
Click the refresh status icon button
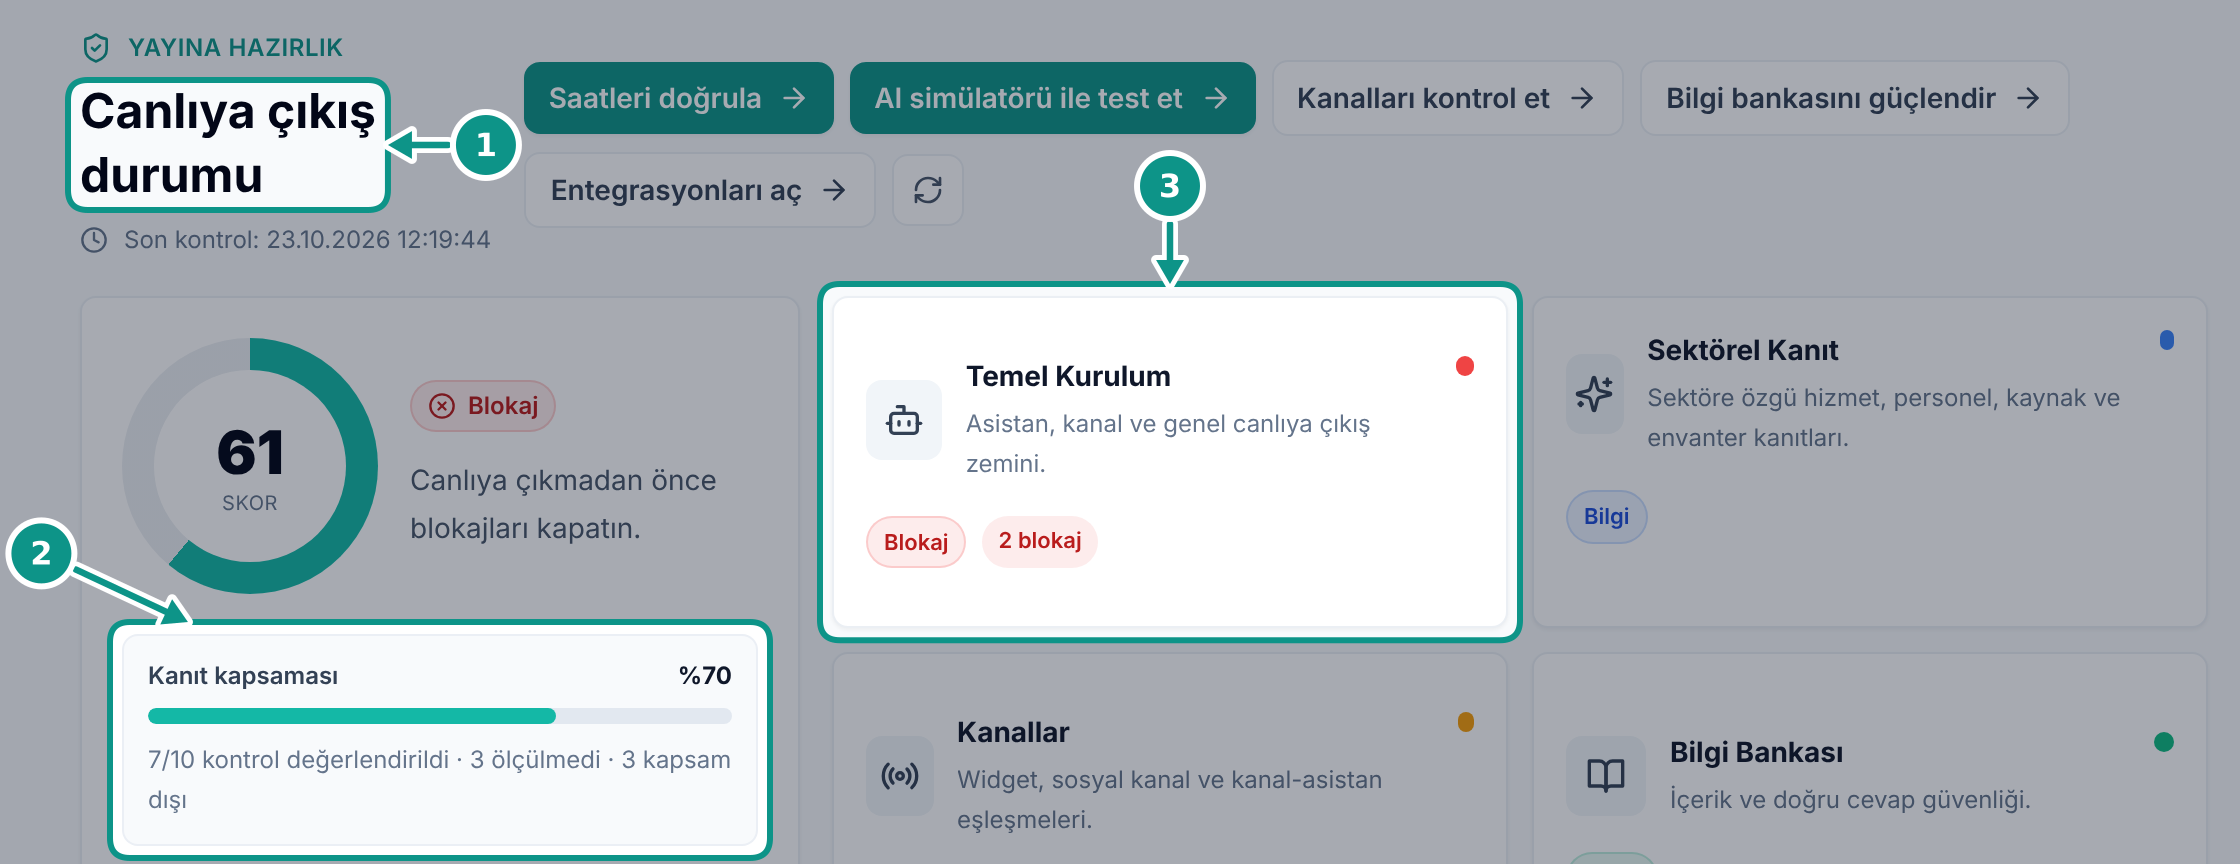coord(928,190)
